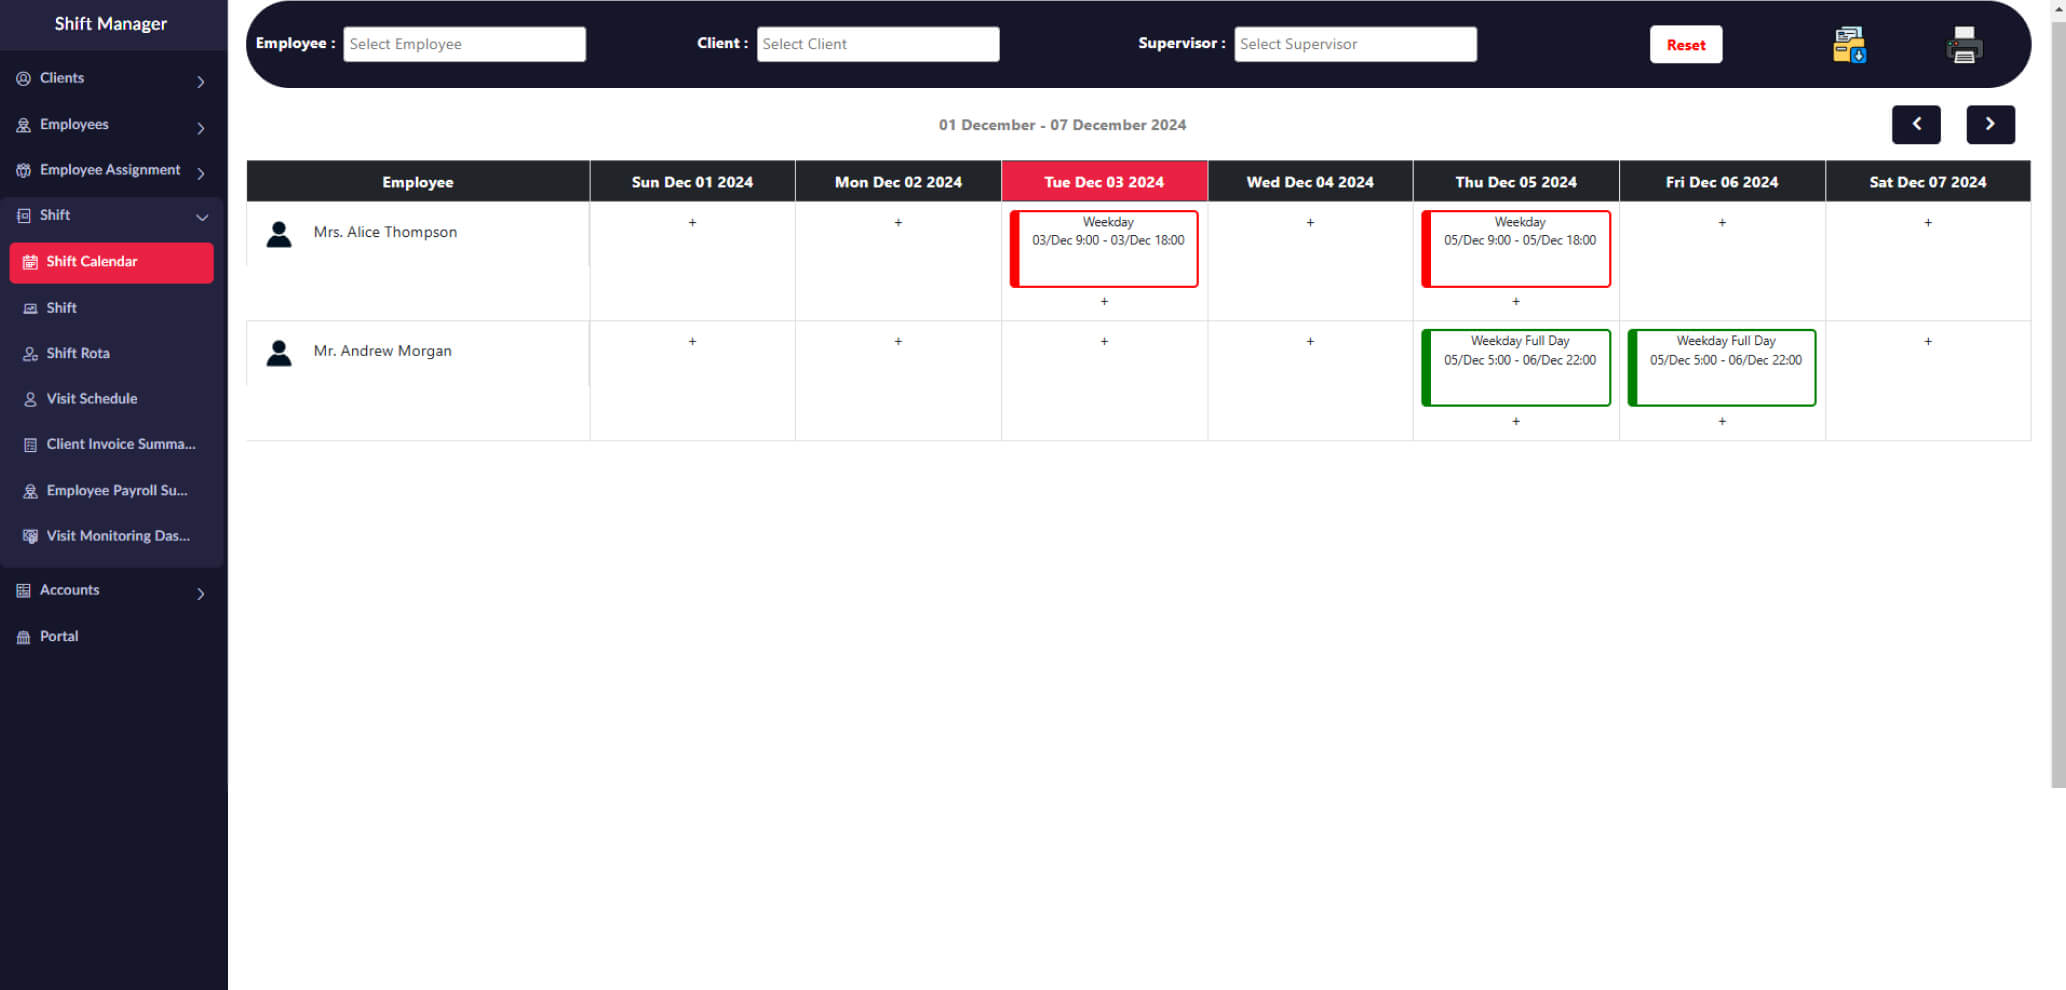Open Alice's Weekday shift on 03/Dec
The height and width of the screenshot is (990, 2066).
pos(1104,248)
